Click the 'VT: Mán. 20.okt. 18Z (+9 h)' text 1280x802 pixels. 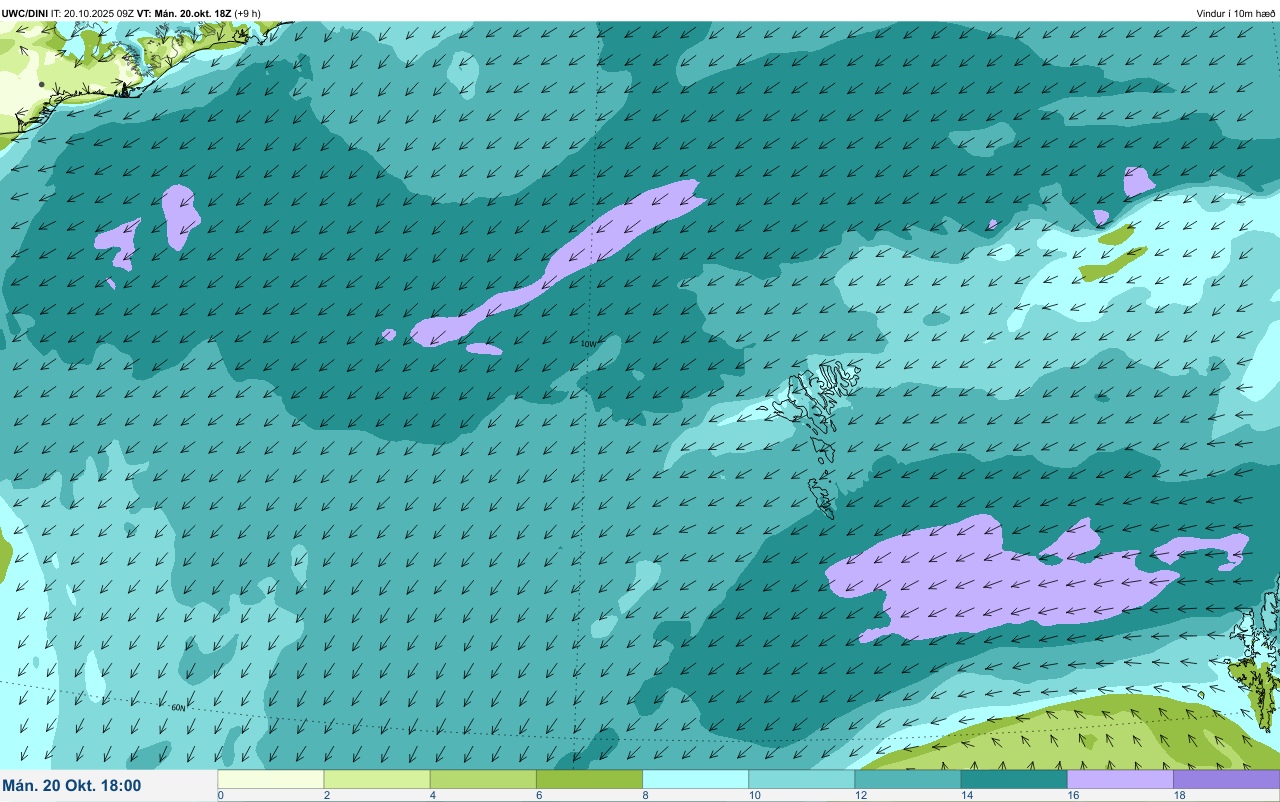[x=199, y=13]
